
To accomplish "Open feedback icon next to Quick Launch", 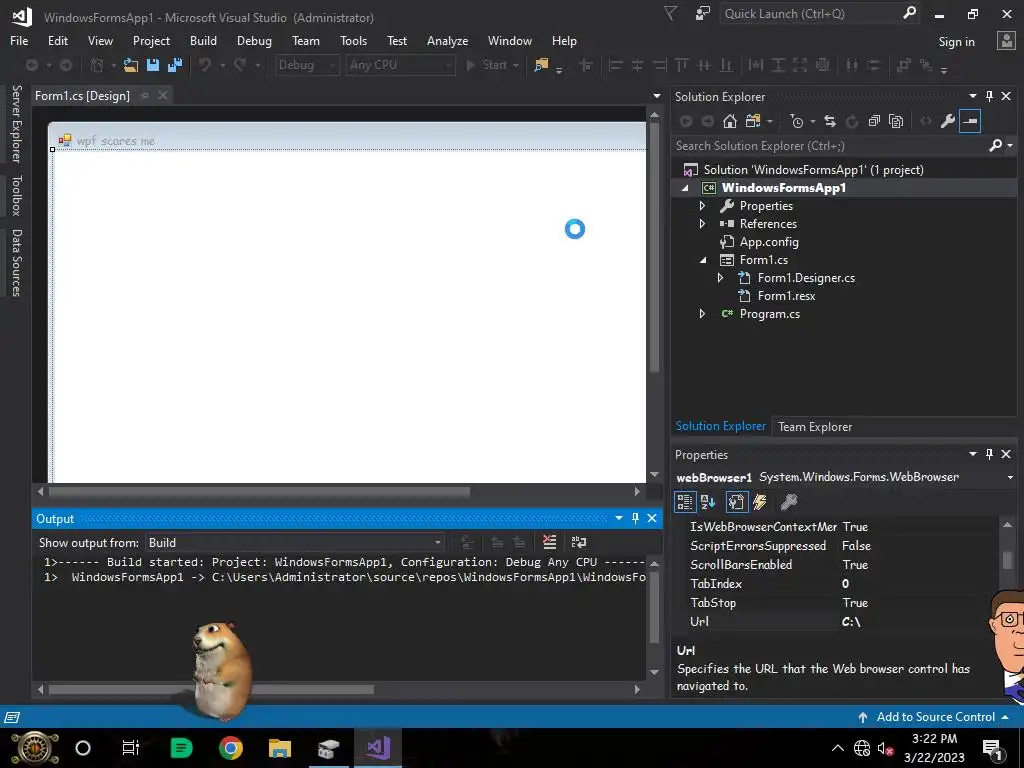I will tap(703, 13).
